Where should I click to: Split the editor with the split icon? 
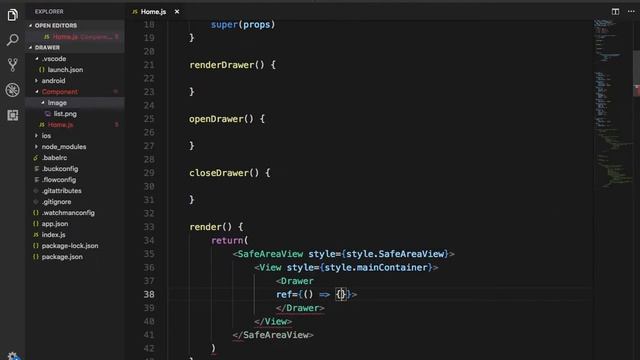coord(615,11)
